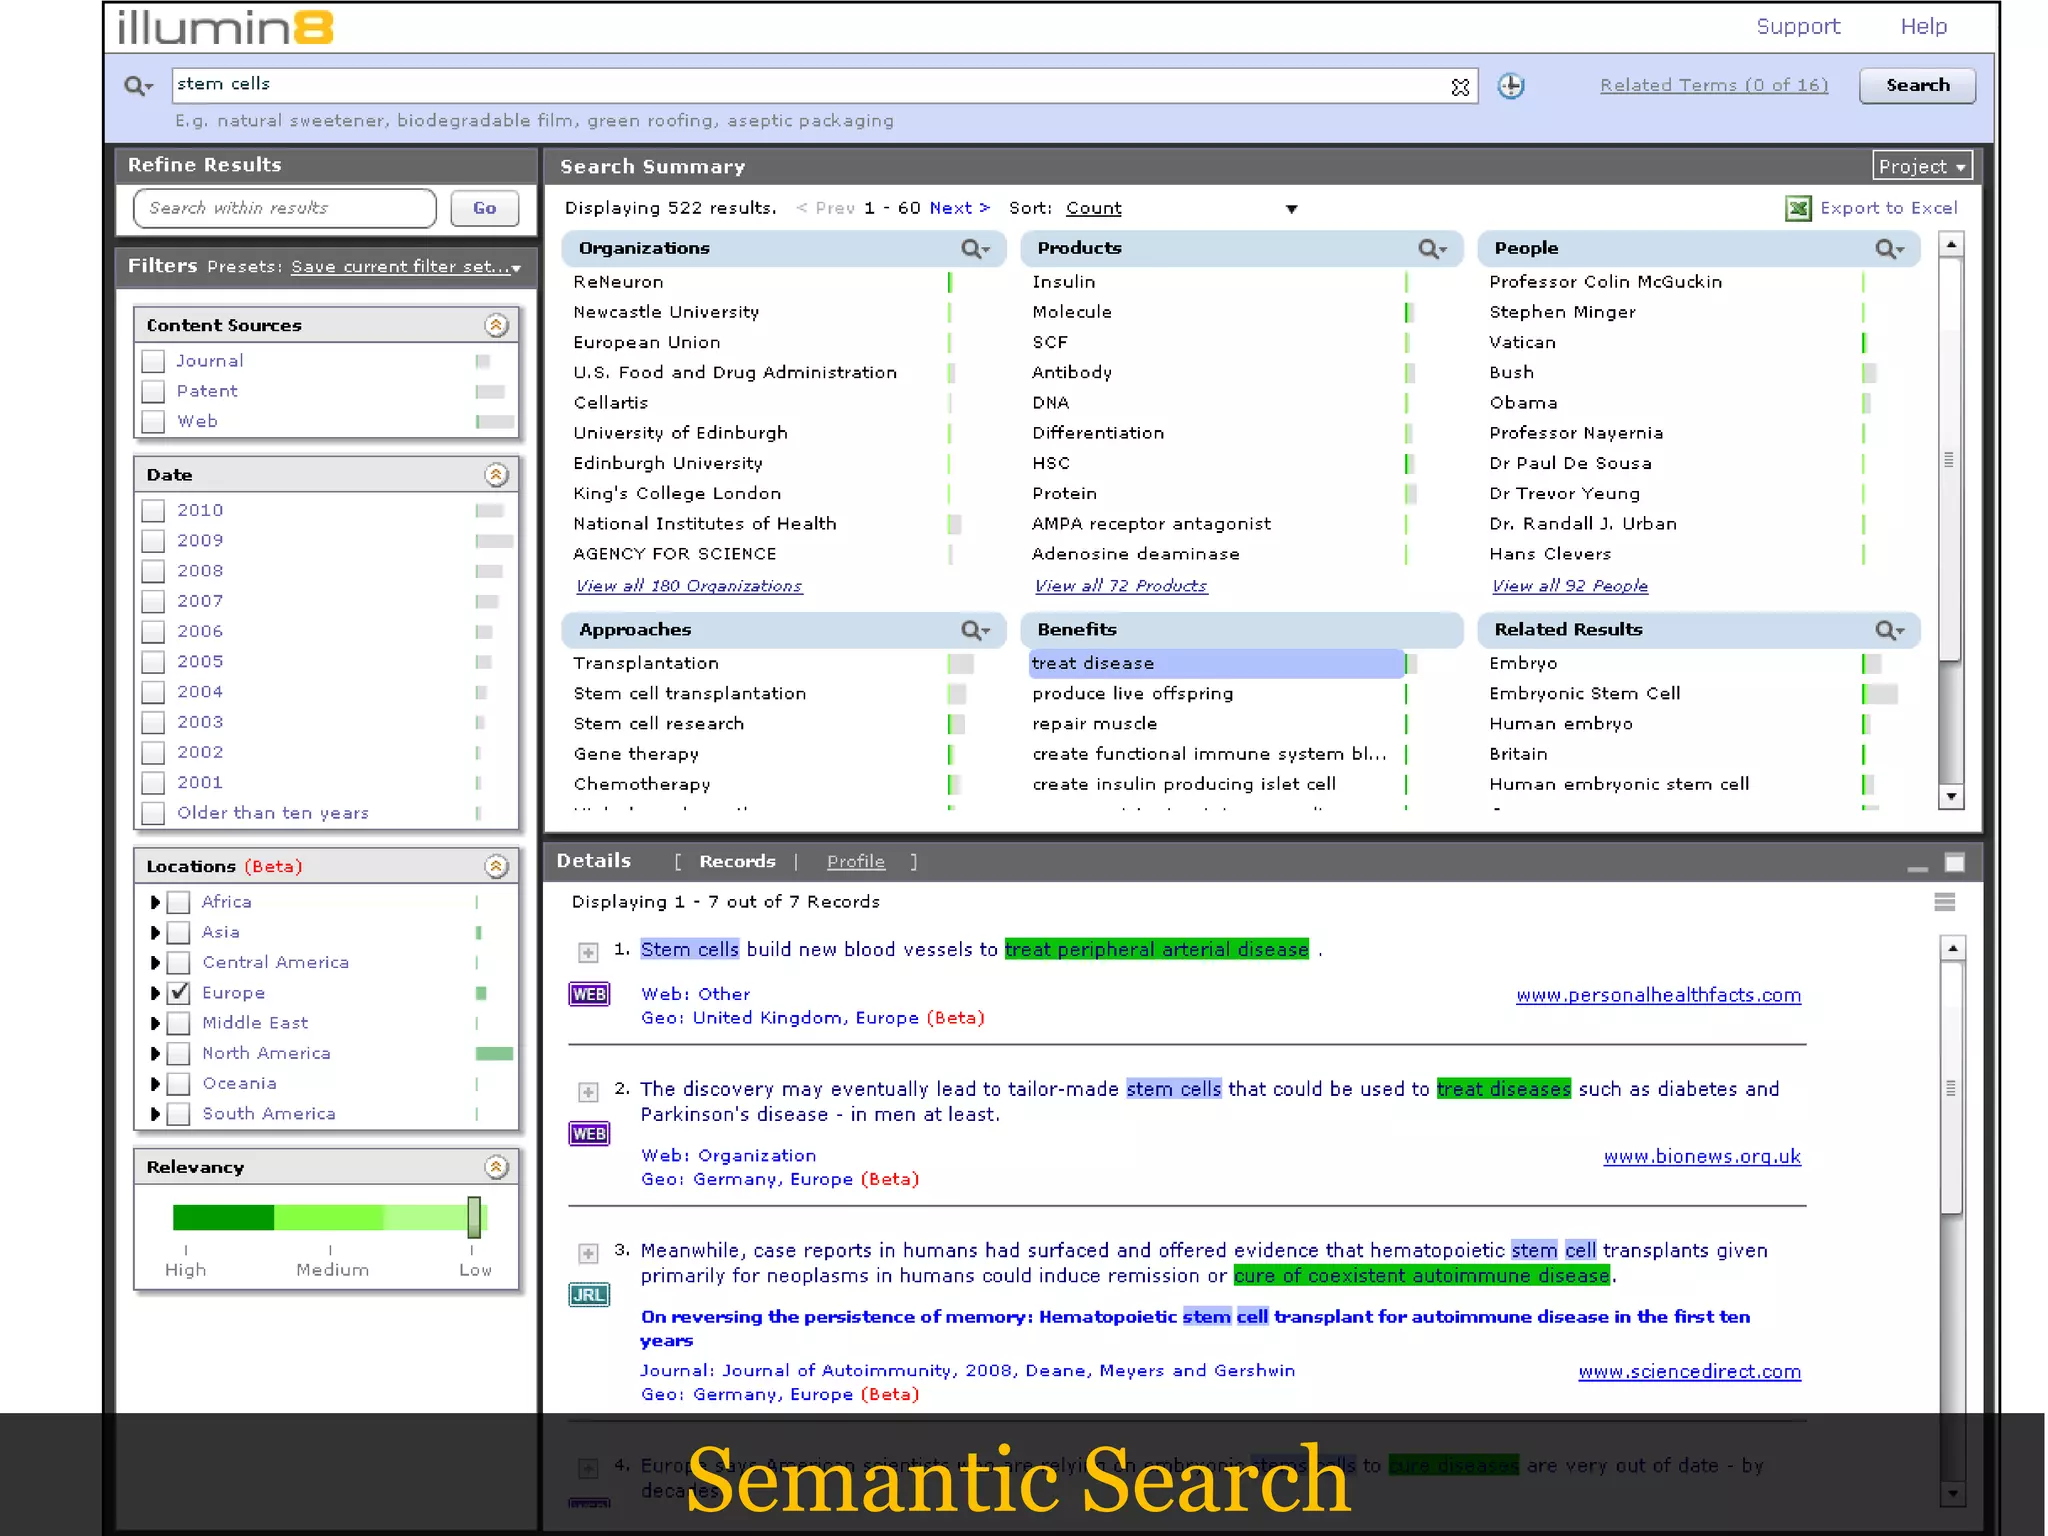This screenshot has width=2048, height=1536.
Task: Open the Sort by Count dropdown arrow
Action: (1291, 209)
